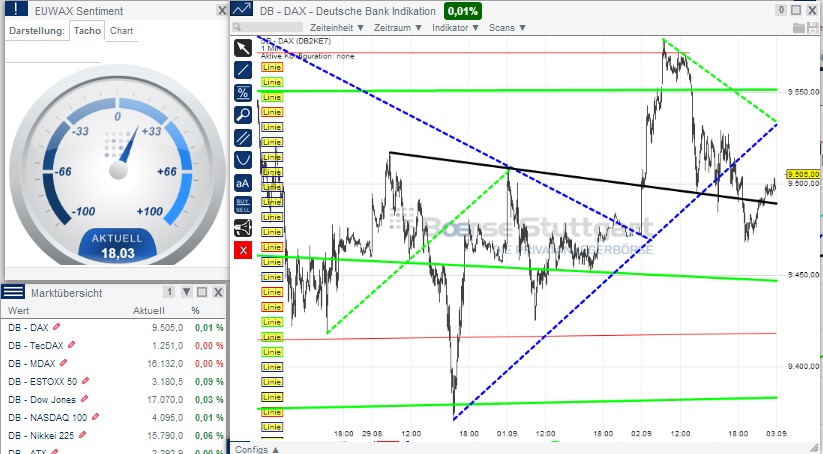
Task: Click the megaphone alert tool
Action: pos(243,228)
